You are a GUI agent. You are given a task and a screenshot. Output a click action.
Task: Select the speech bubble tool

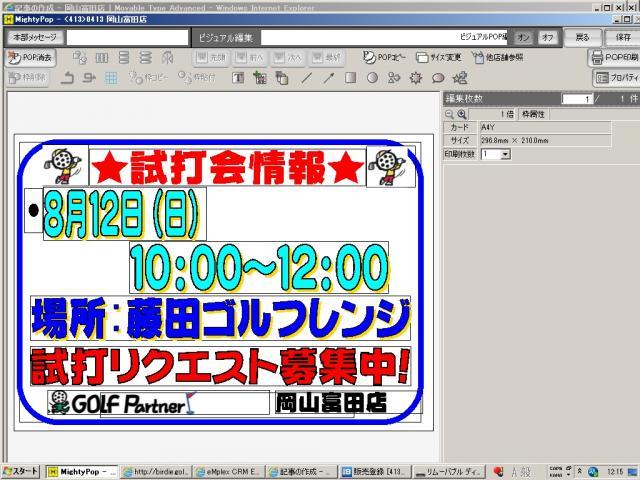[x=438, y=78]
